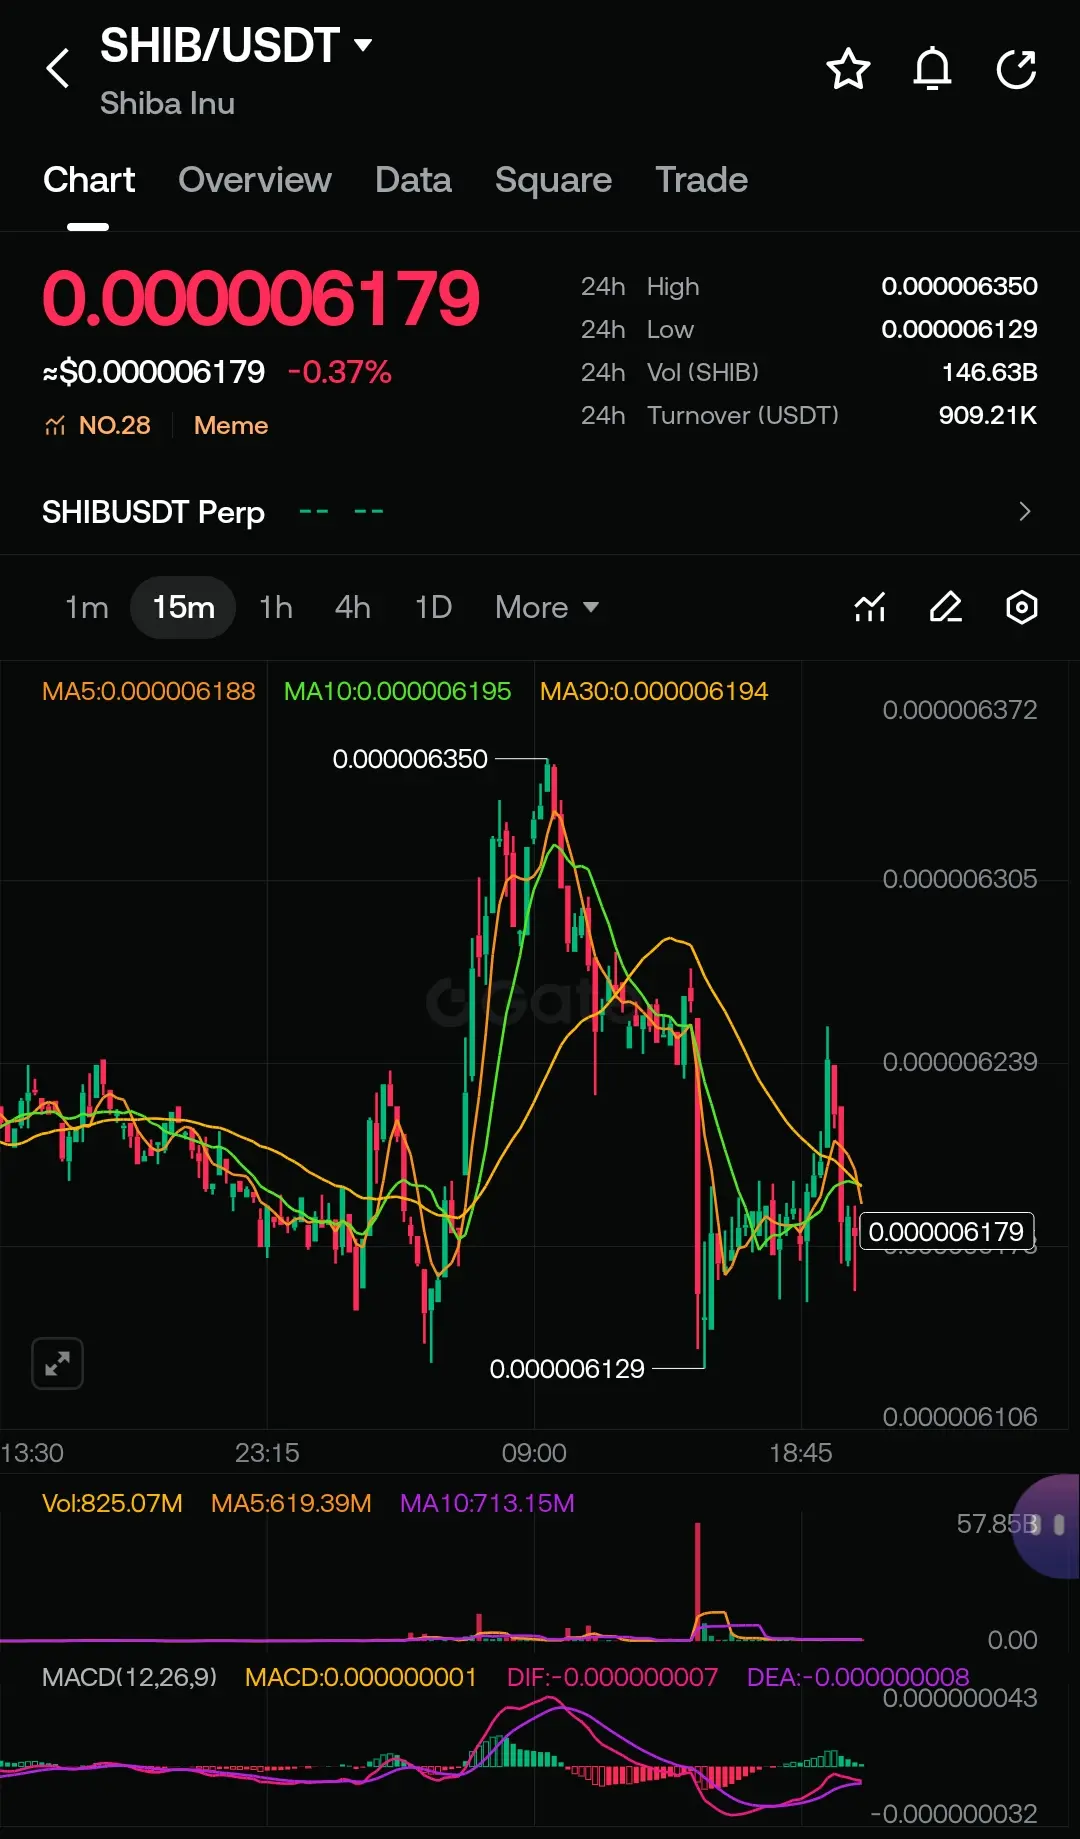1080x1839 pixels.
Task: Tap the NO.28 ranking label
Action: [115, 426]
